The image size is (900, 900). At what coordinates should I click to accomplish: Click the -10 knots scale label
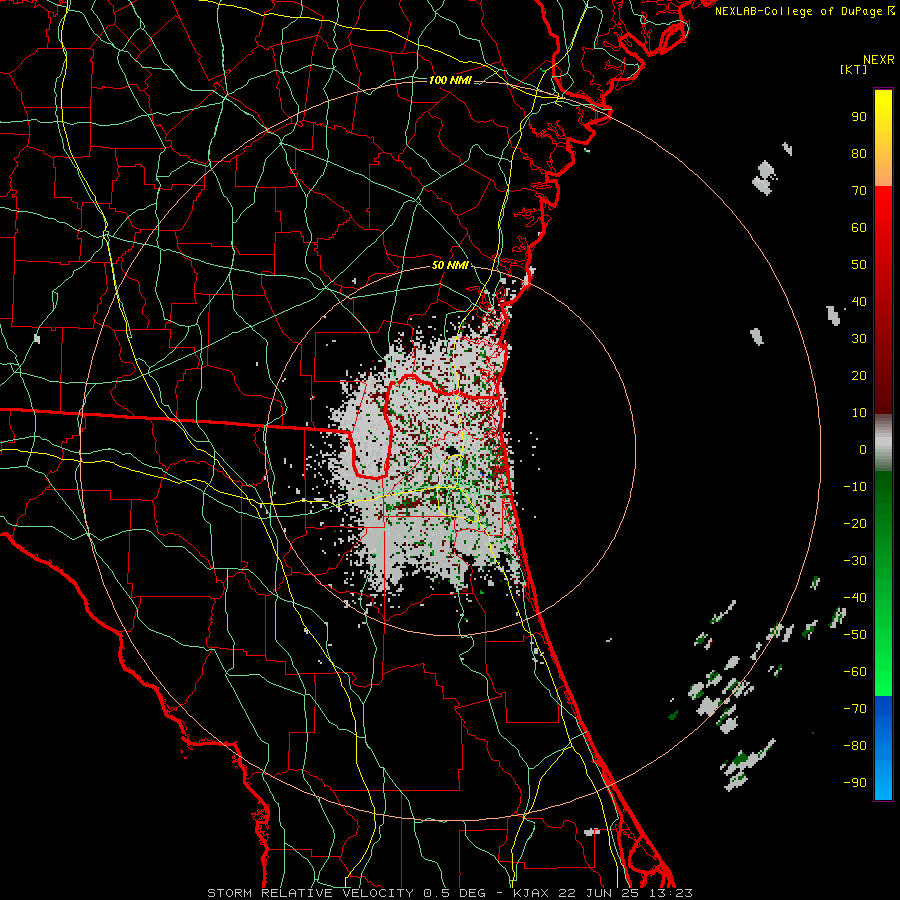click(x=855, y=487)
